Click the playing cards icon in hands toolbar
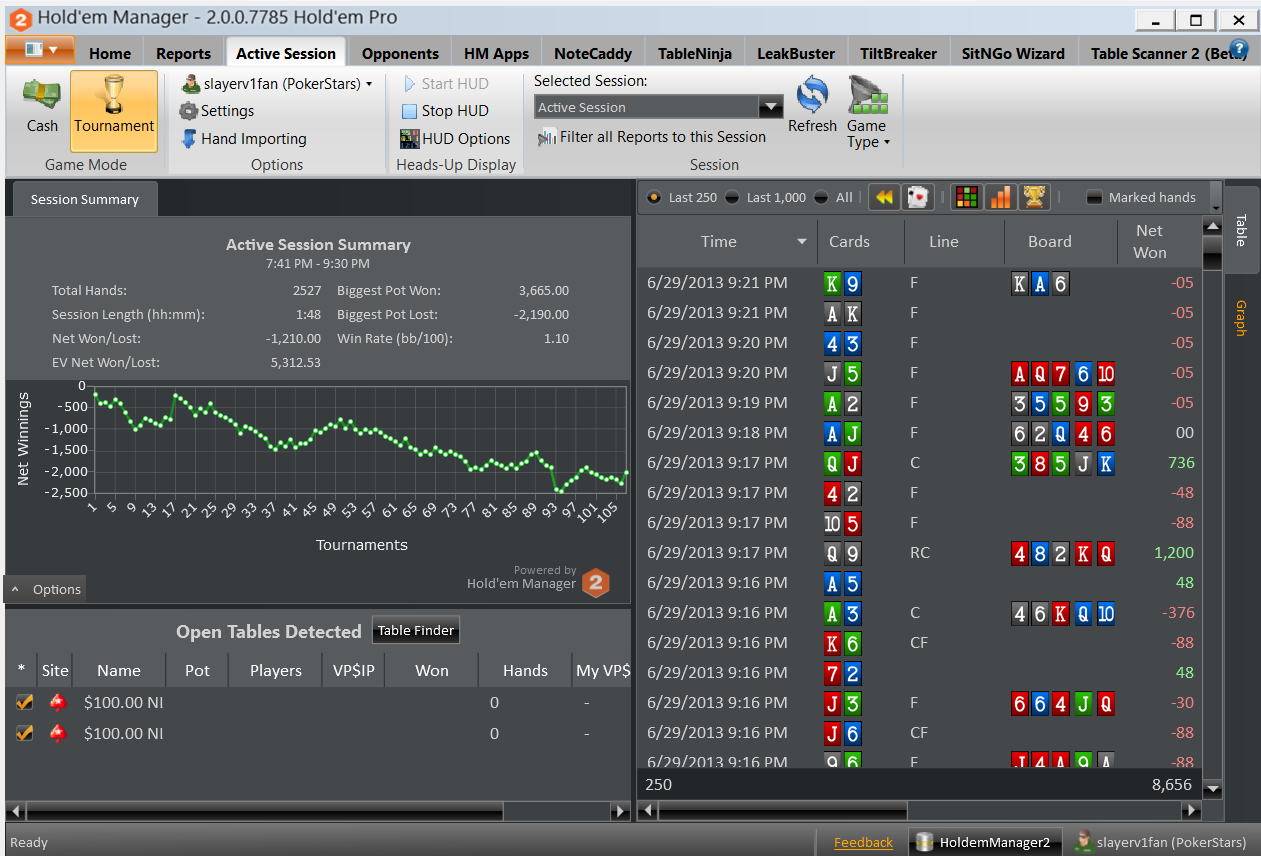 917,198
